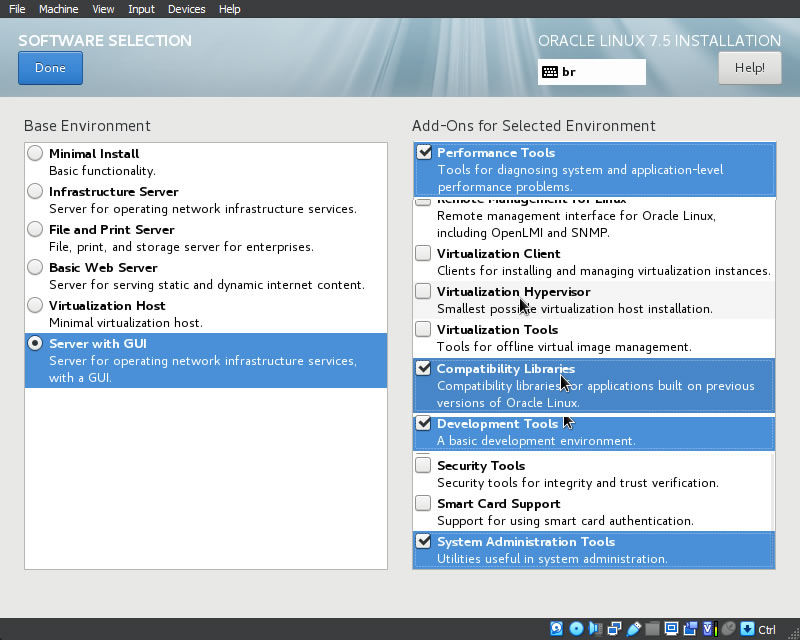Click the Help! button
800x640 pixels.
749,68
